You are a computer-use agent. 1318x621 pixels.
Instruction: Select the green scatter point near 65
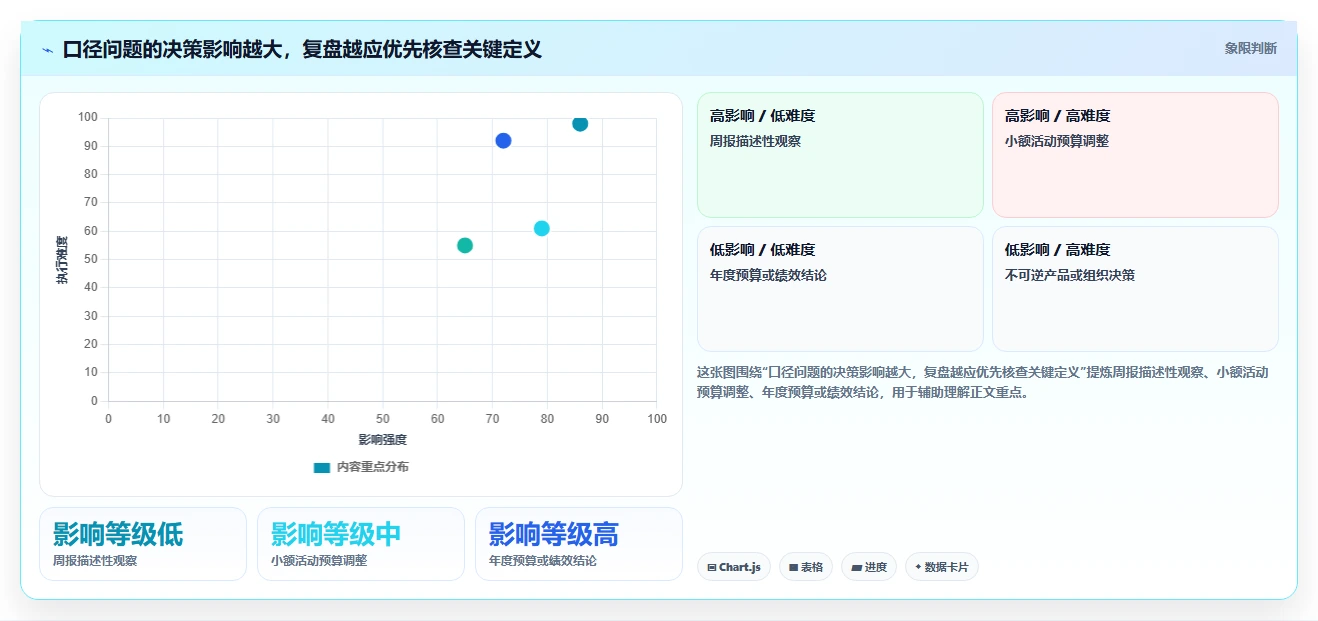coord(465,246)
